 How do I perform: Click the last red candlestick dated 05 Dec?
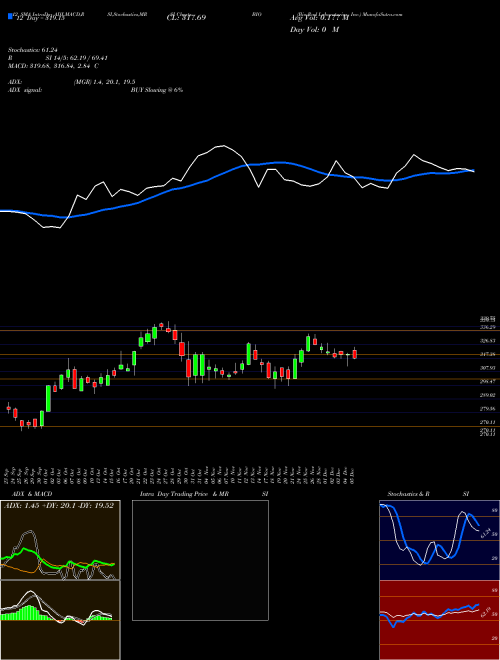[x=354, y=354]
